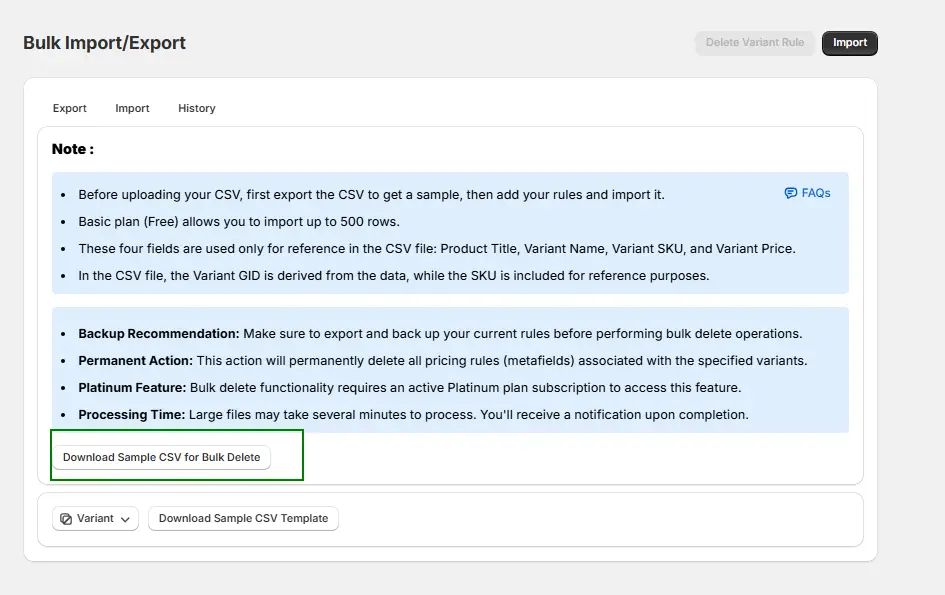Click the Platinum Feature bold label

pos(132,387)
